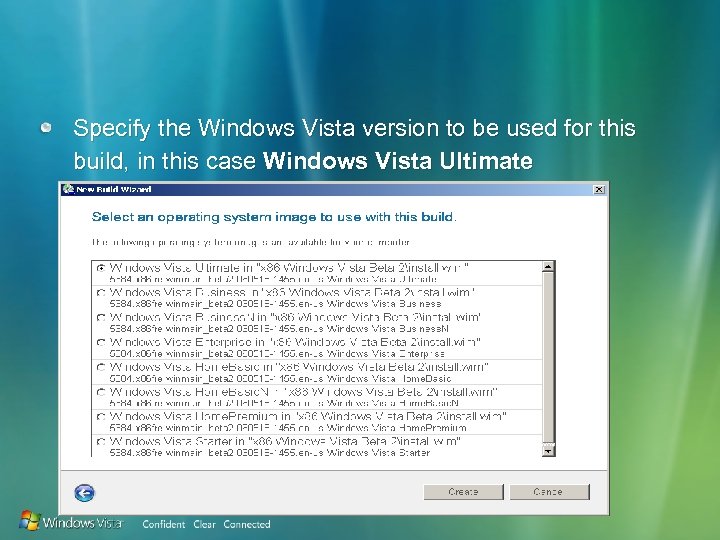Choose Windows Vista HomeBasicN radio option
The image size is (720, 540).
(101, 392)
